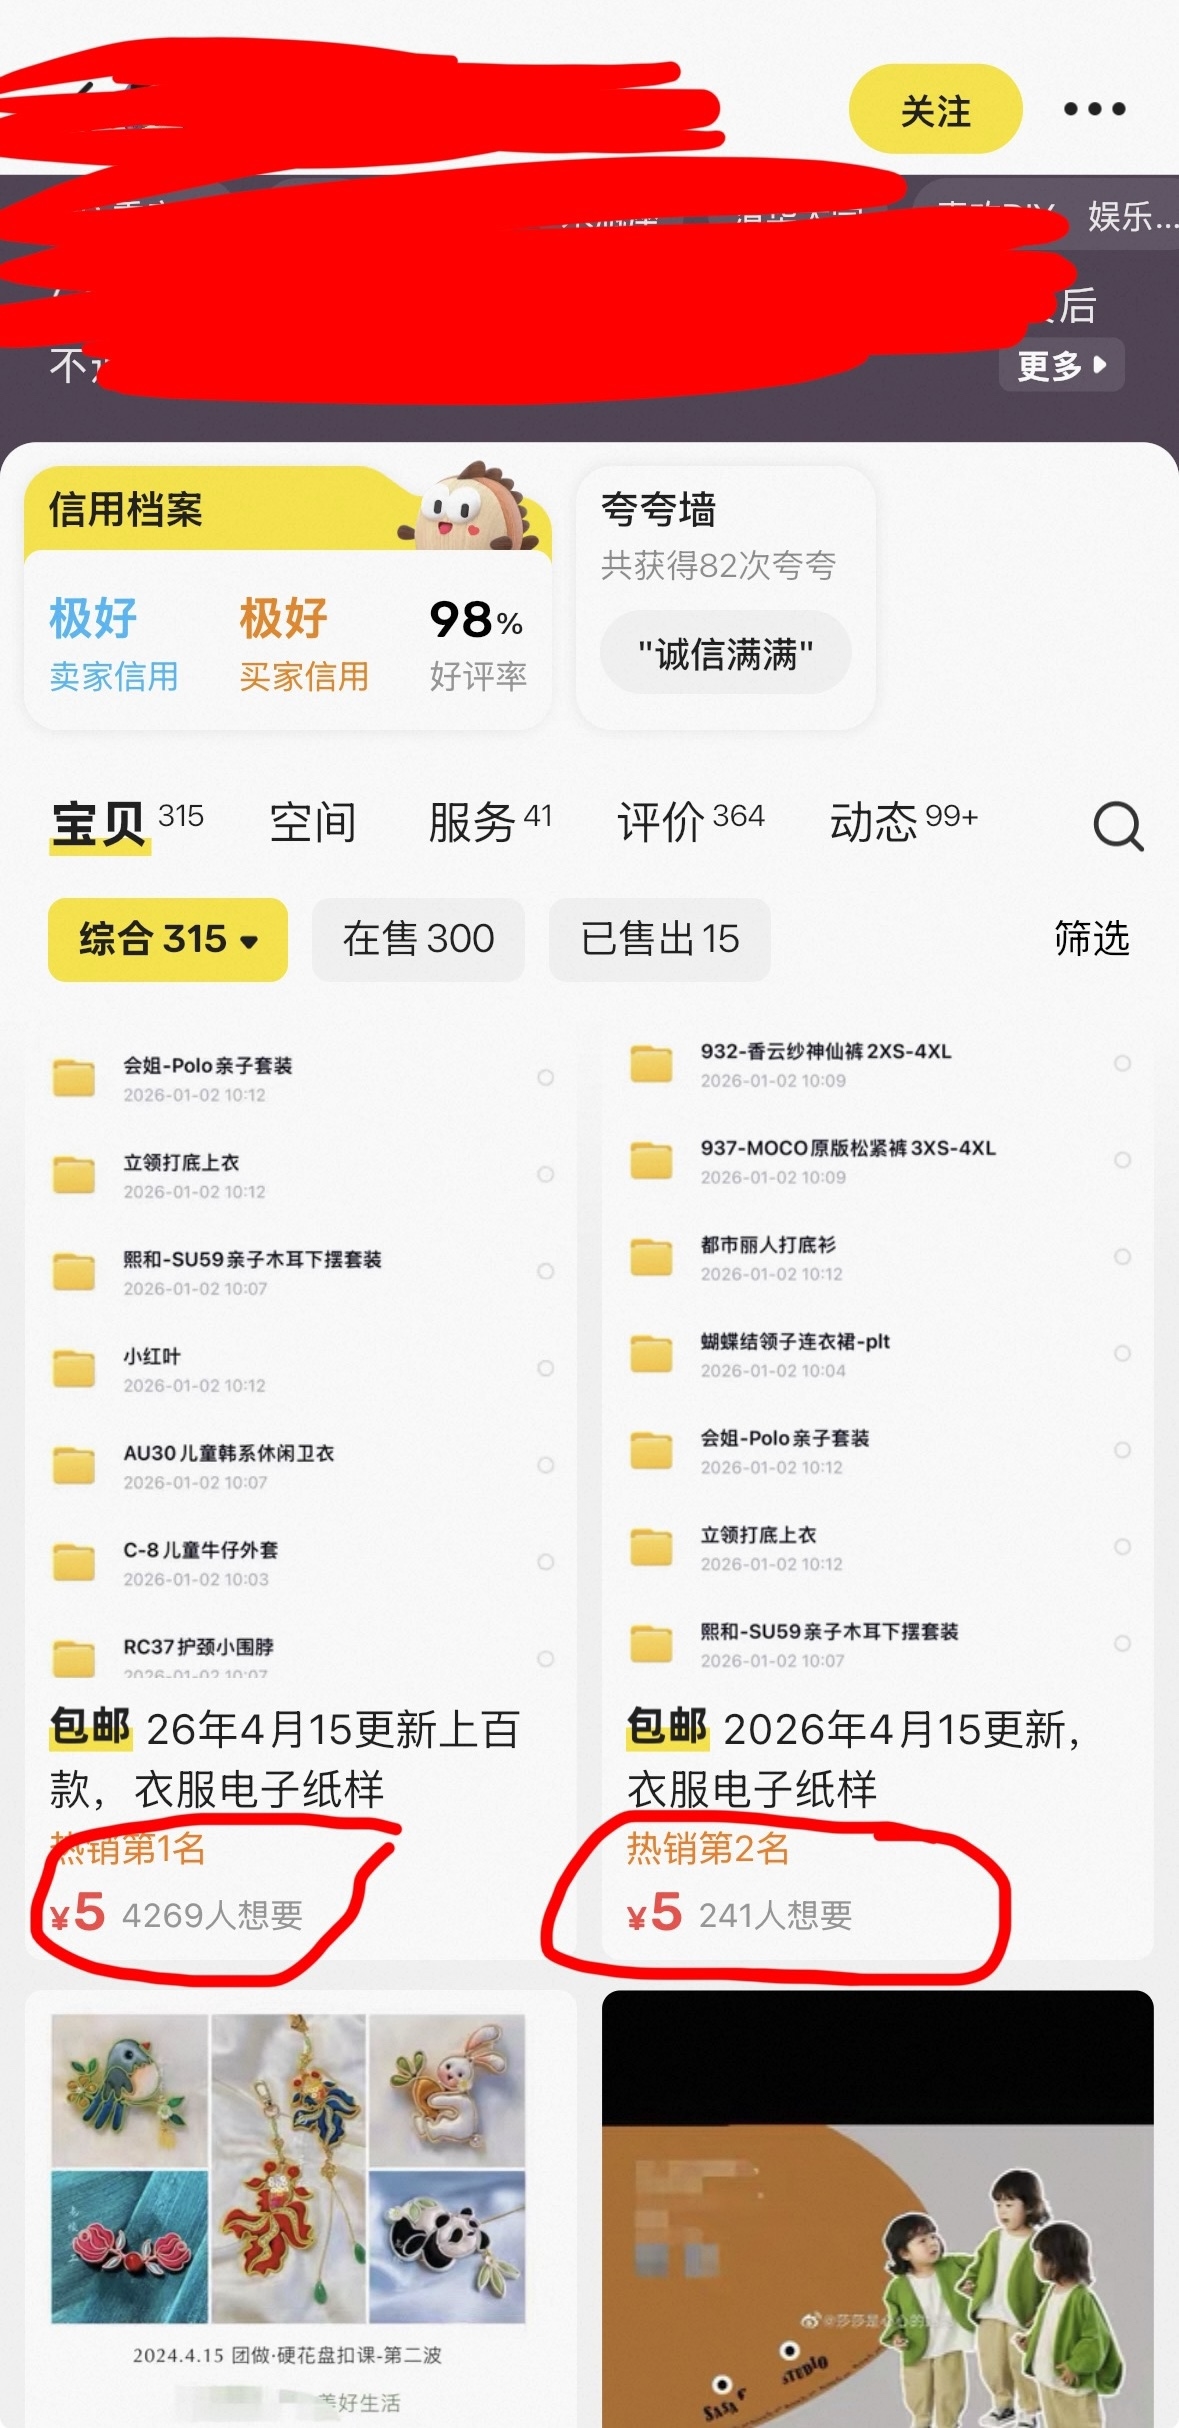Viewport: 1179px width, 2428px height.
Task: Tap folder icon for C-8儿童牛仔外套
Action: click(74, 1563)
